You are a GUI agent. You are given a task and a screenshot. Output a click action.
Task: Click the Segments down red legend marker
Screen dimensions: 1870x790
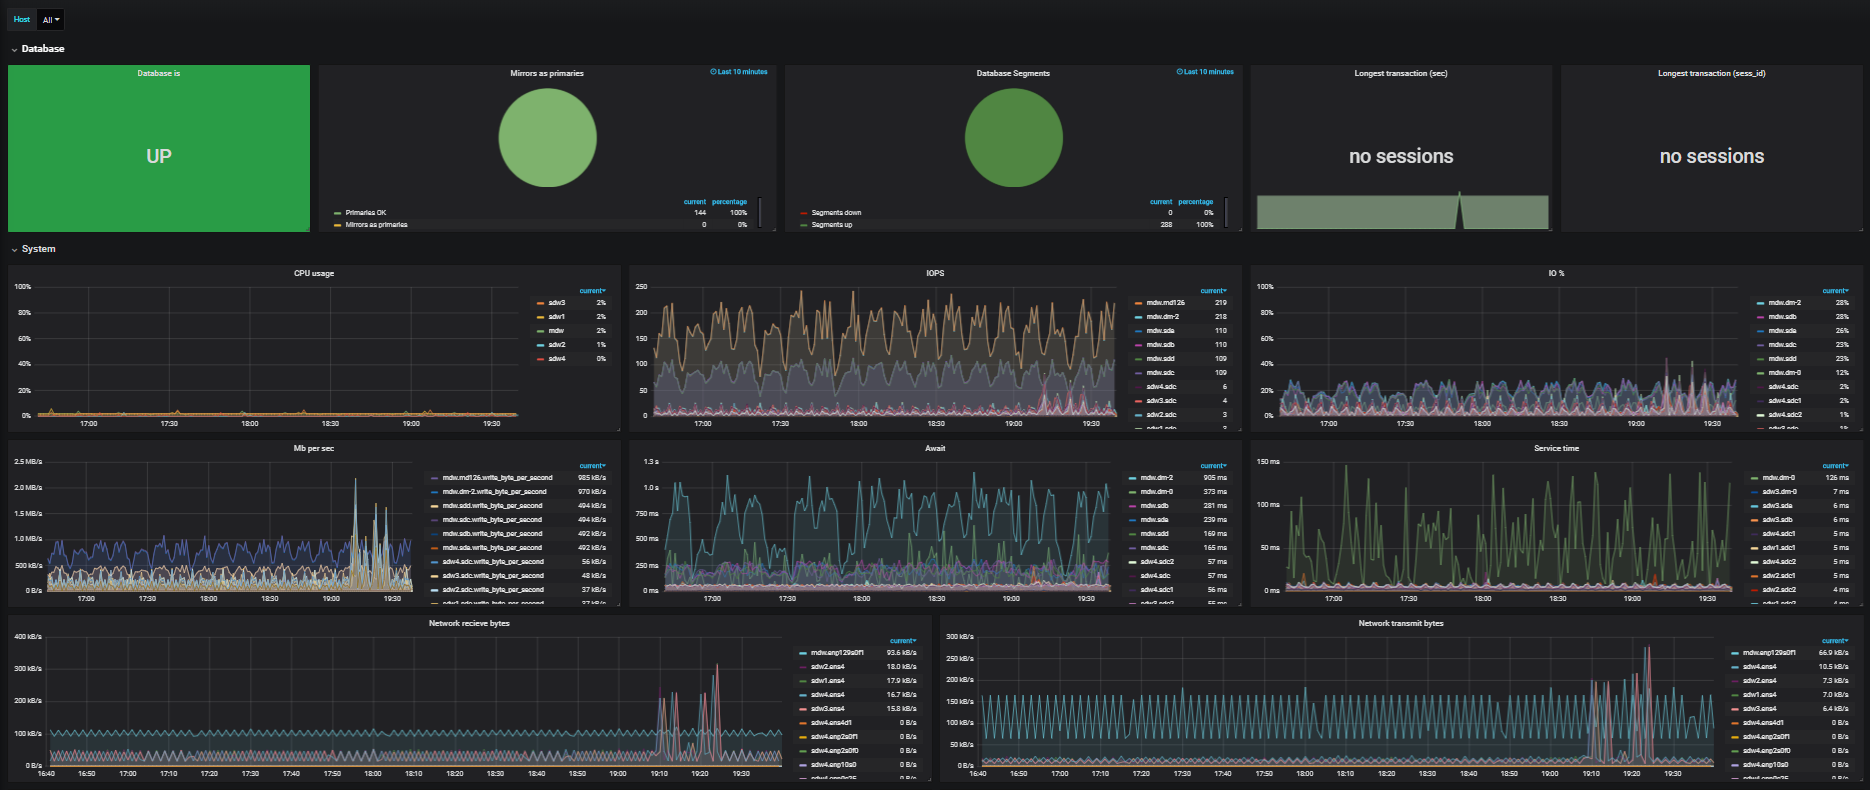click(x=803, y=213)
